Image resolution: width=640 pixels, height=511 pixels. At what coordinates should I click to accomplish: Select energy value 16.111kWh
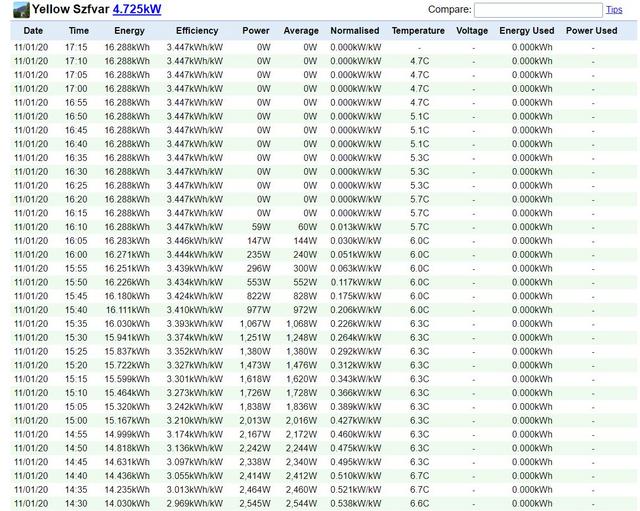(x=128, y=310)
